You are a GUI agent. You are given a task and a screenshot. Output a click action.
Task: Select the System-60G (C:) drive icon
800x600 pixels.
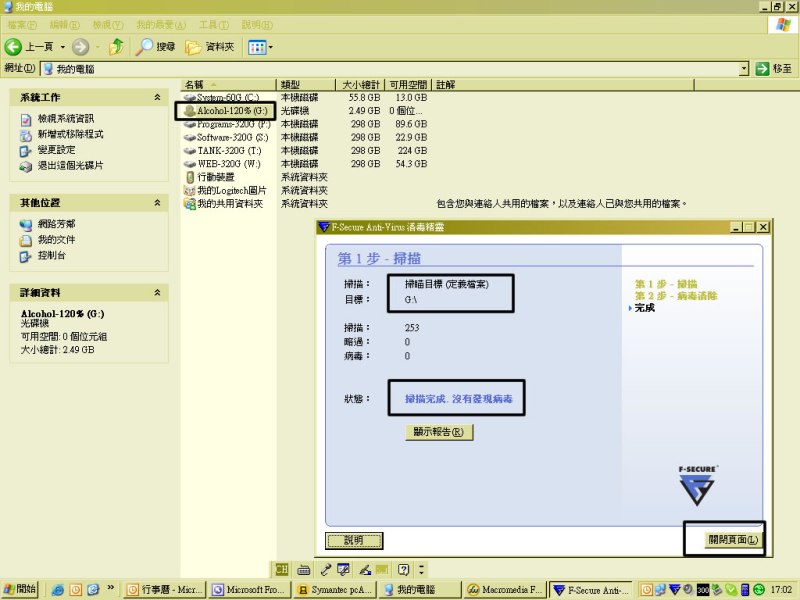pyautogui.click(x=190, y=97)
